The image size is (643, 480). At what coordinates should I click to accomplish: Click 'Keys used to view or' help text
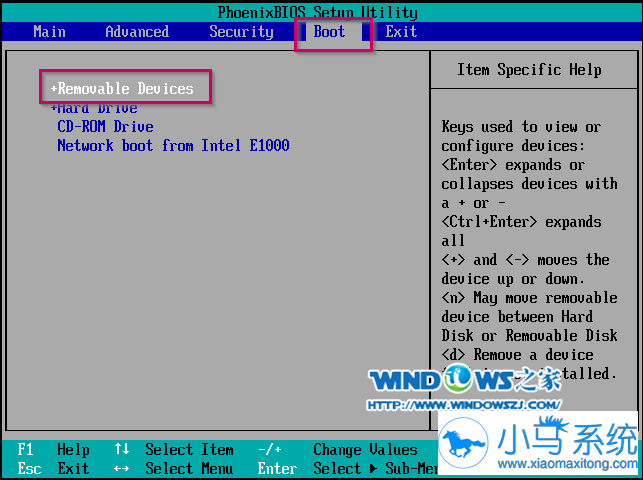click(x=521, y=127)
